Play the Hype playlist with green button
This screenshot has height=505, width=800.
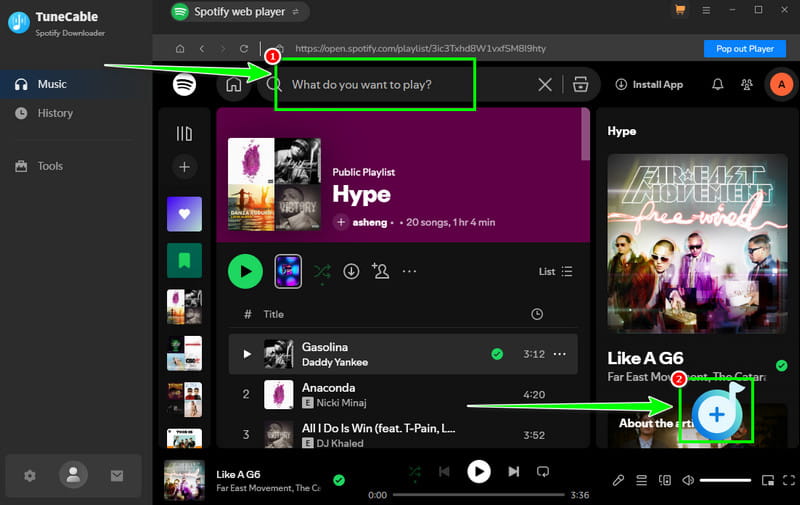tap(245, 271)
